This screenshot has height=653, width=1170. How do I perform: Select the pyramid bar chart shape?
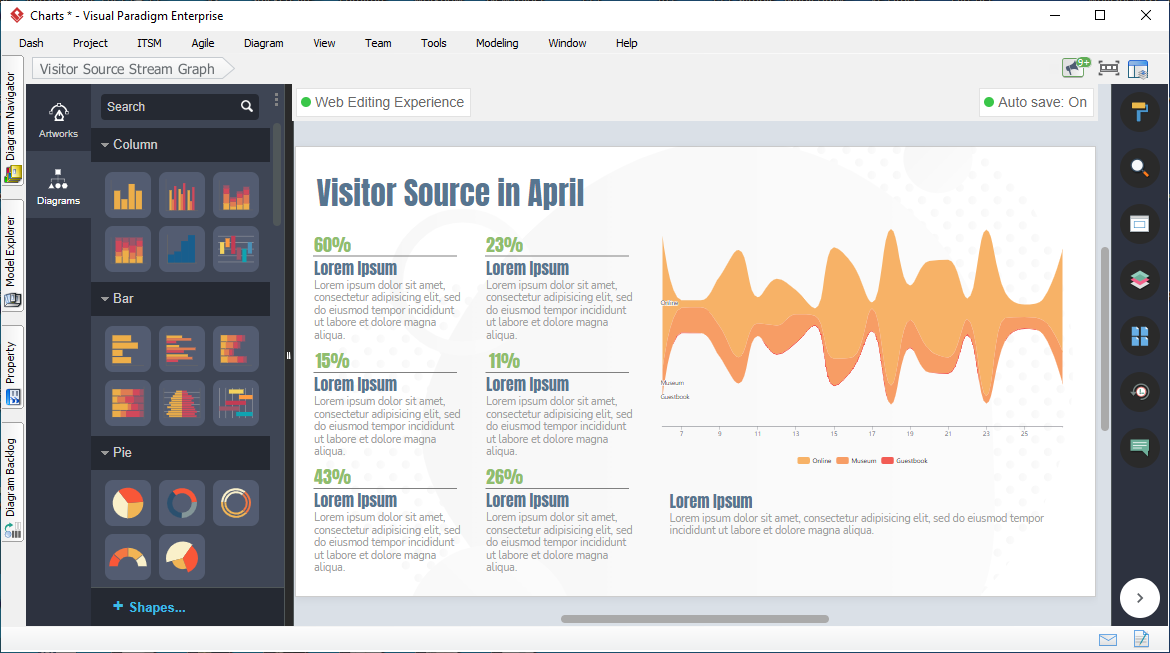[x=181, y=403]
